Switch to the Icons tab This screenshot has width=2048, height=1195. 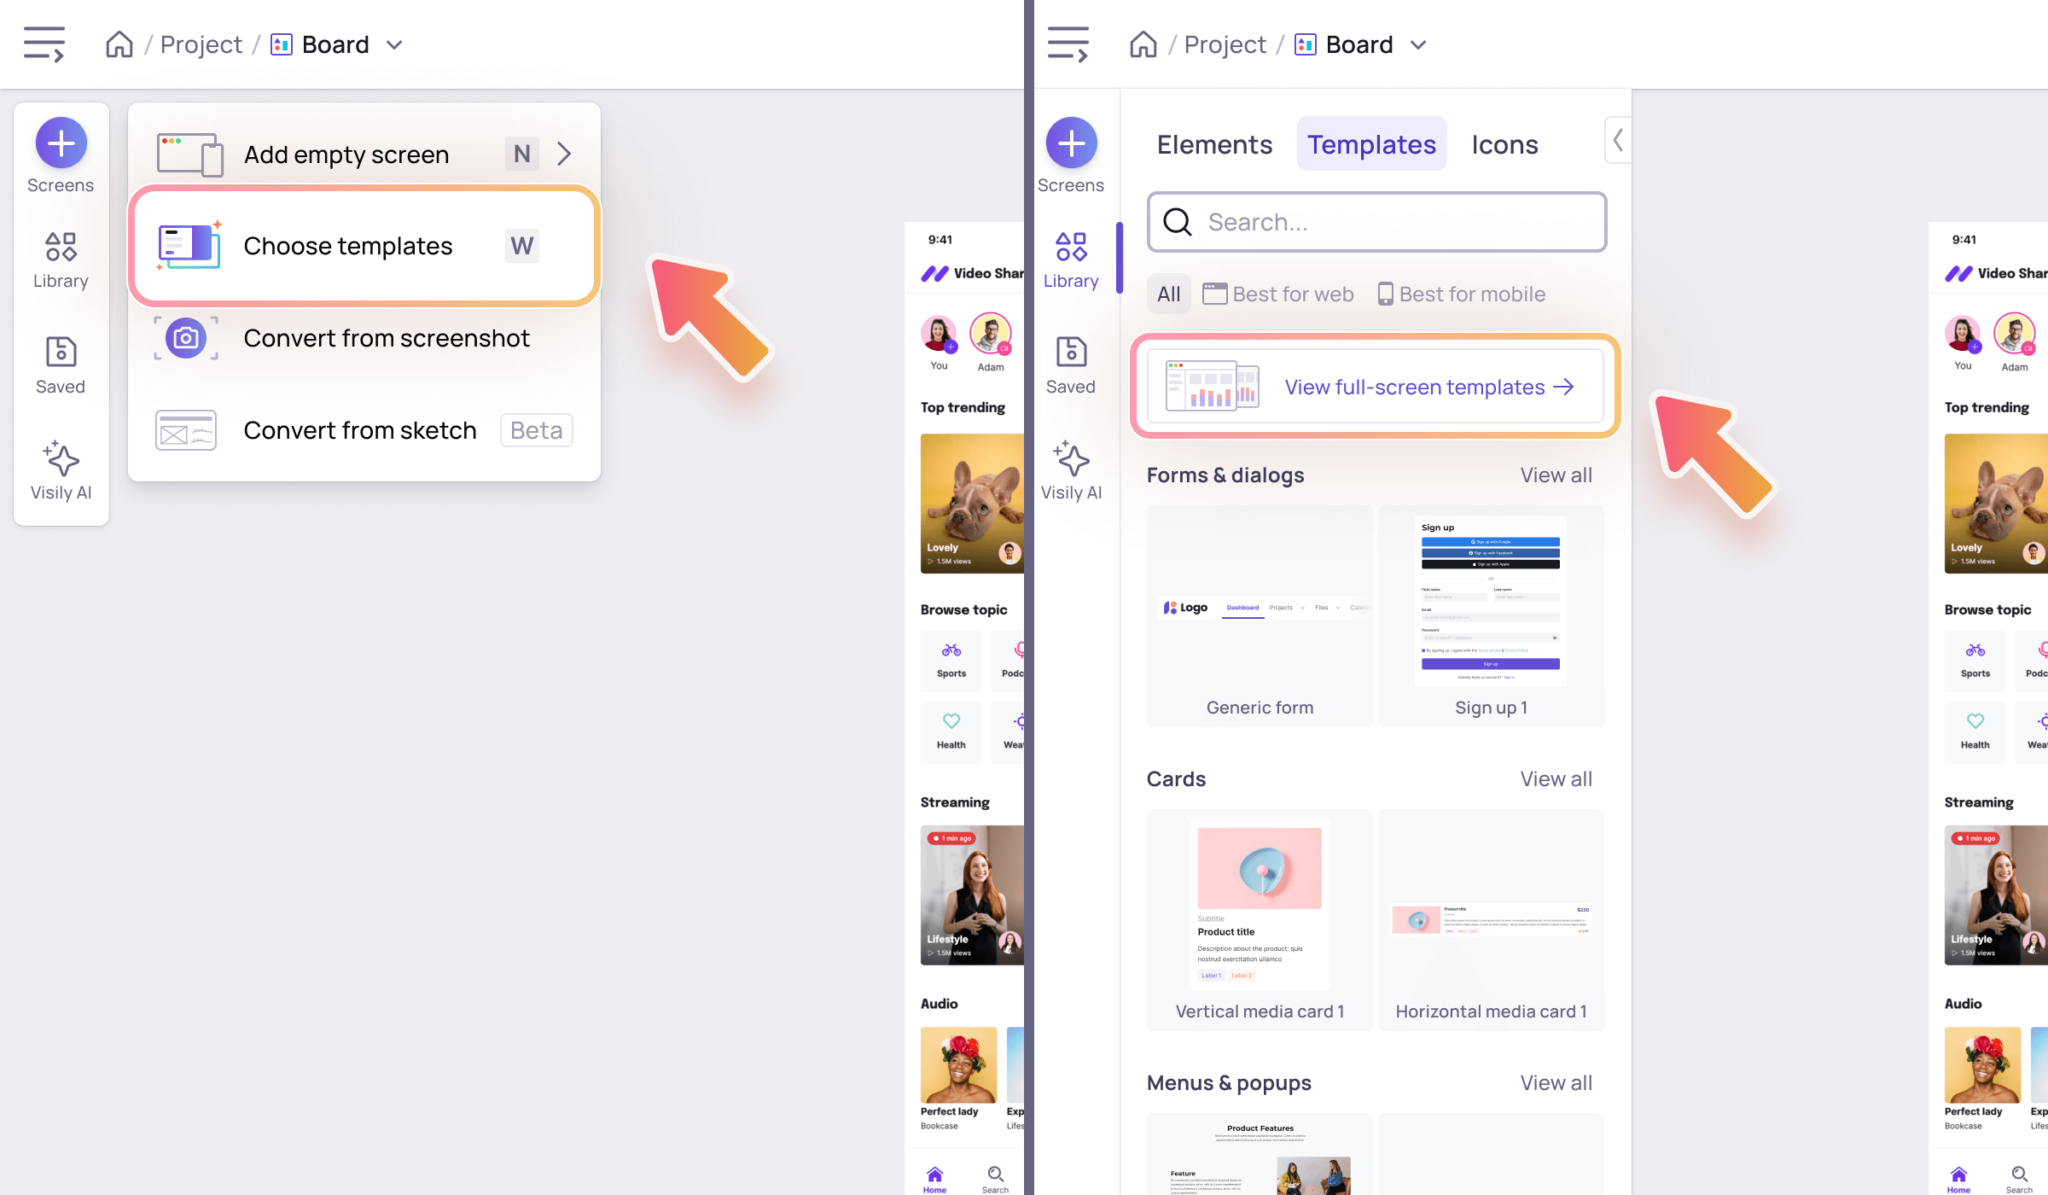click(1504, 145)
